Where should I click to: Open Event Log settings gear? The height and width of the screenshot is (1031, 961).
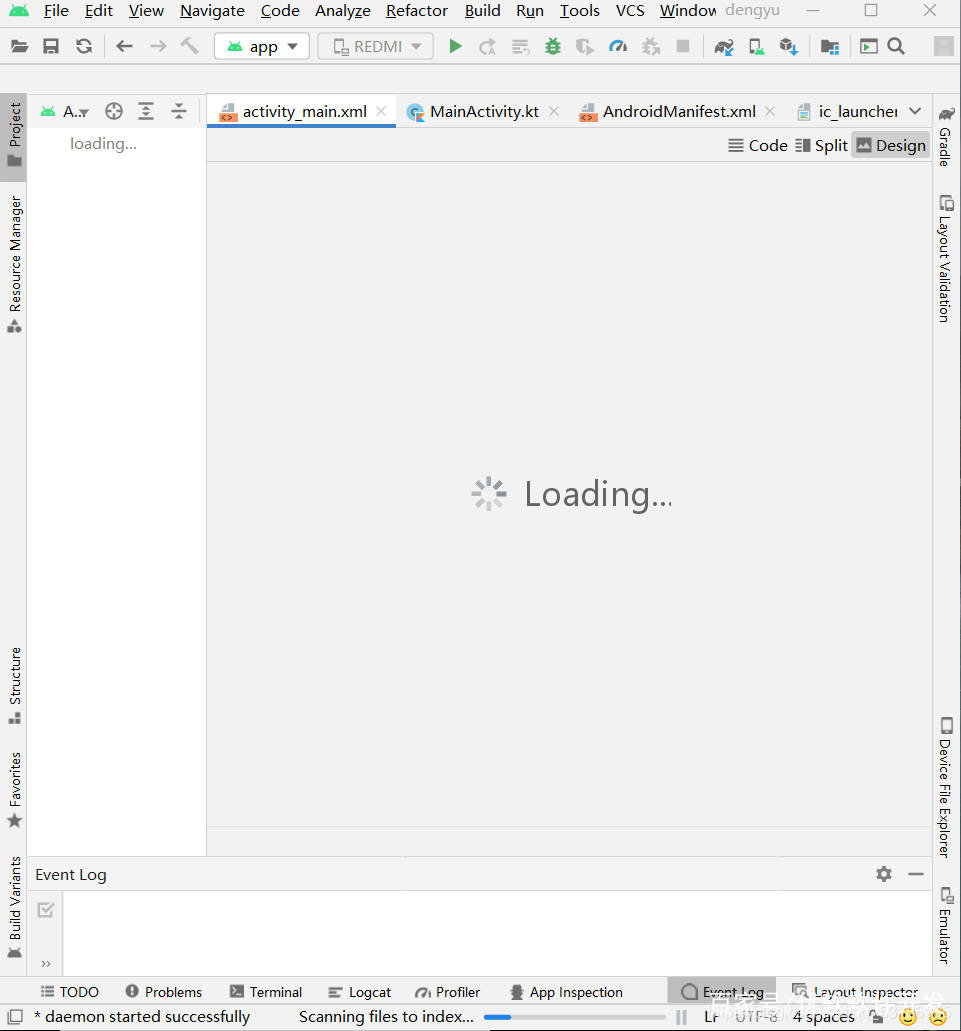tap(884, 874)
